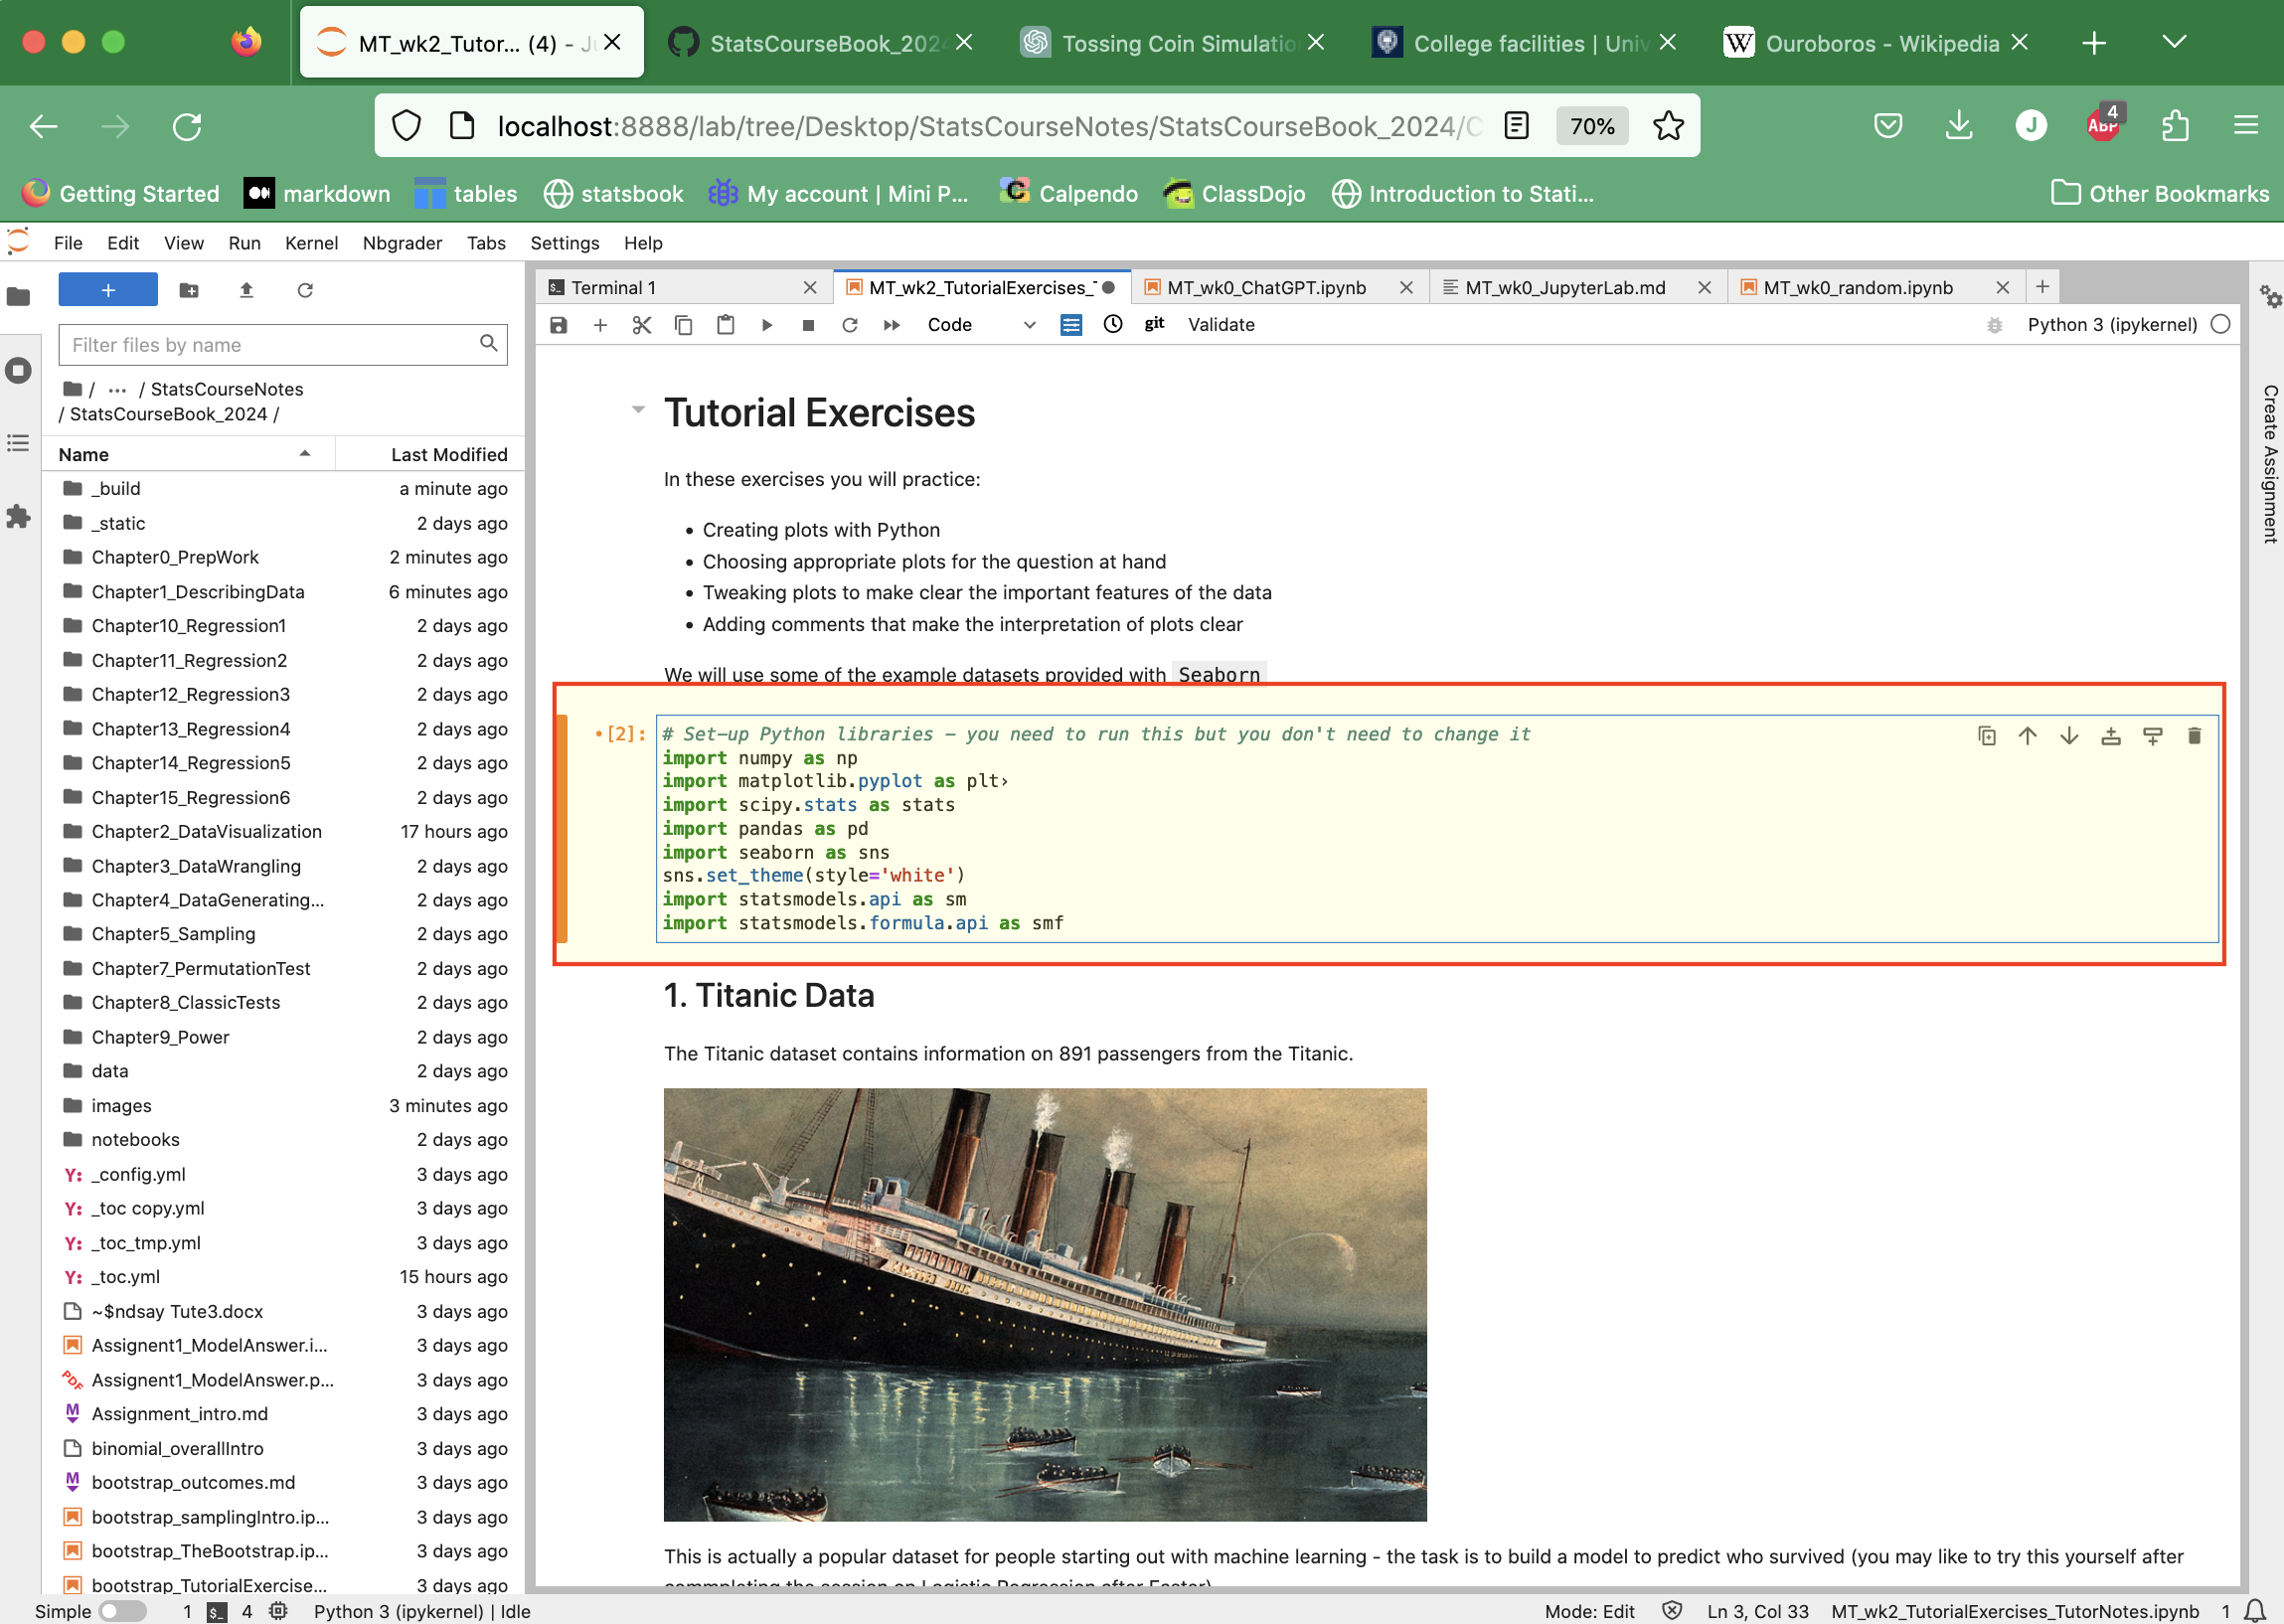Click the Filter files by name field
The height and width of the screenshot is (1624, 2284).
[270, 345]
